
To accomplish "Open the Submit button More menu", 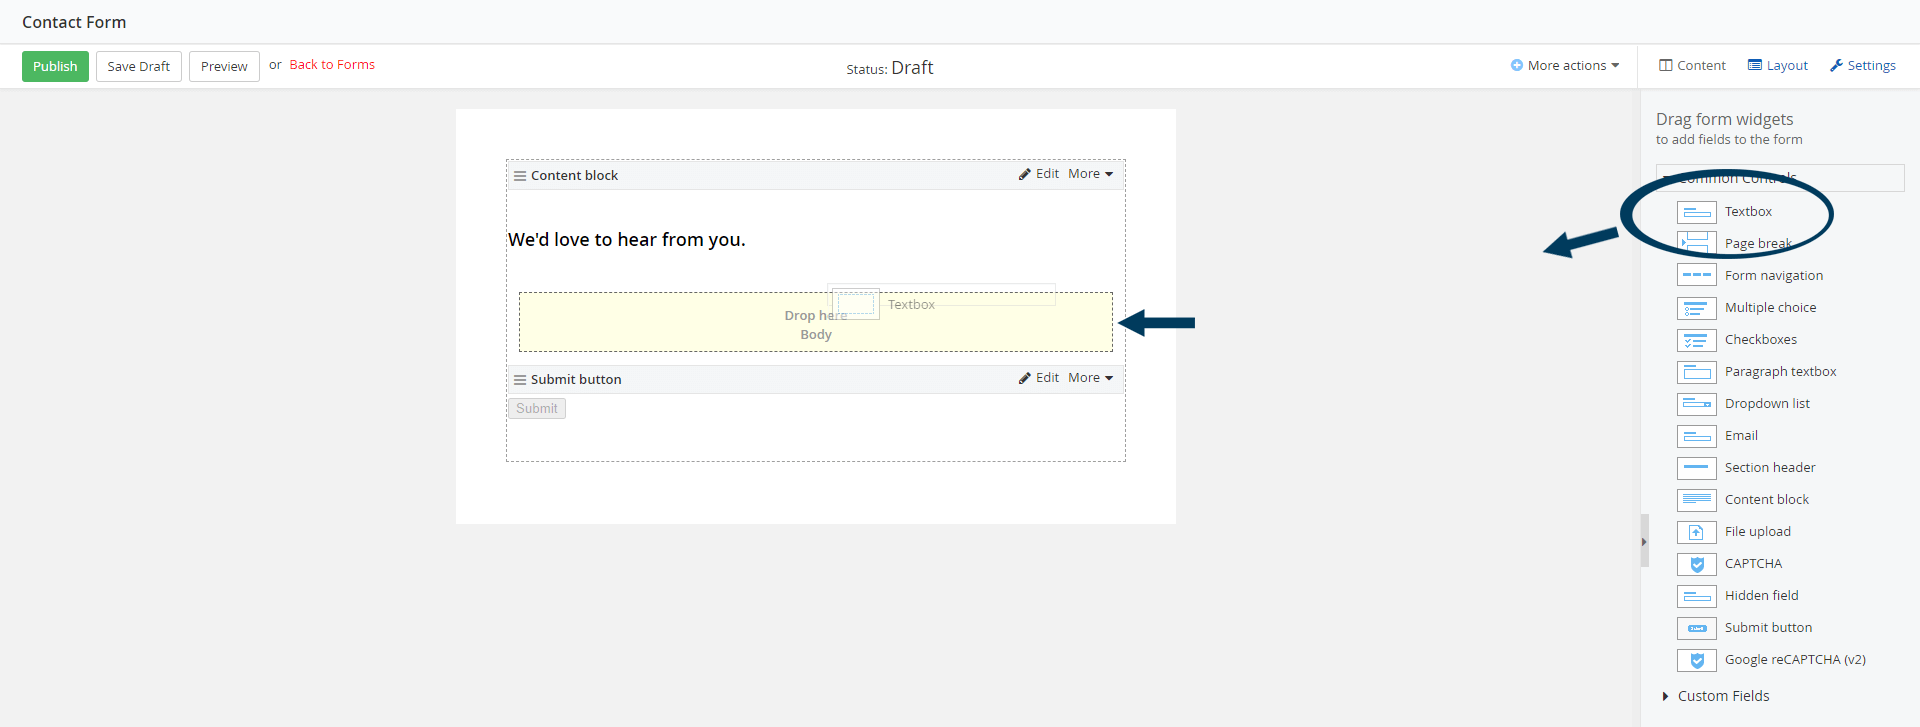I will (x=1090, y=378).
